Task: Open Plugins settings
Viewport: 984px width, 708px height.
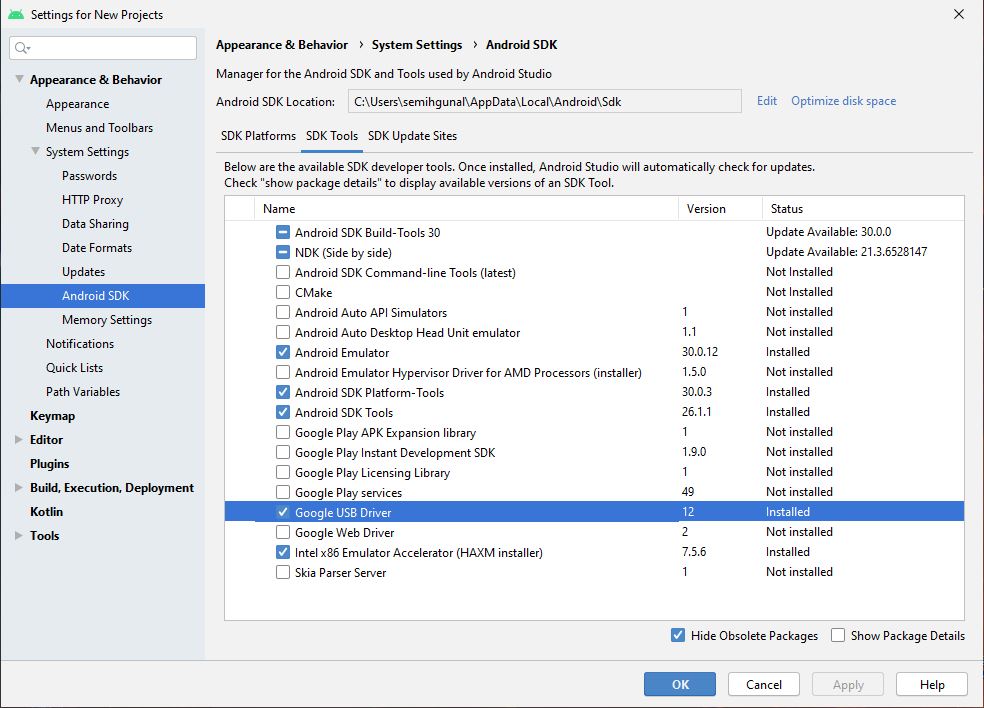Action: pyautogui.click(x=50, y=464)
